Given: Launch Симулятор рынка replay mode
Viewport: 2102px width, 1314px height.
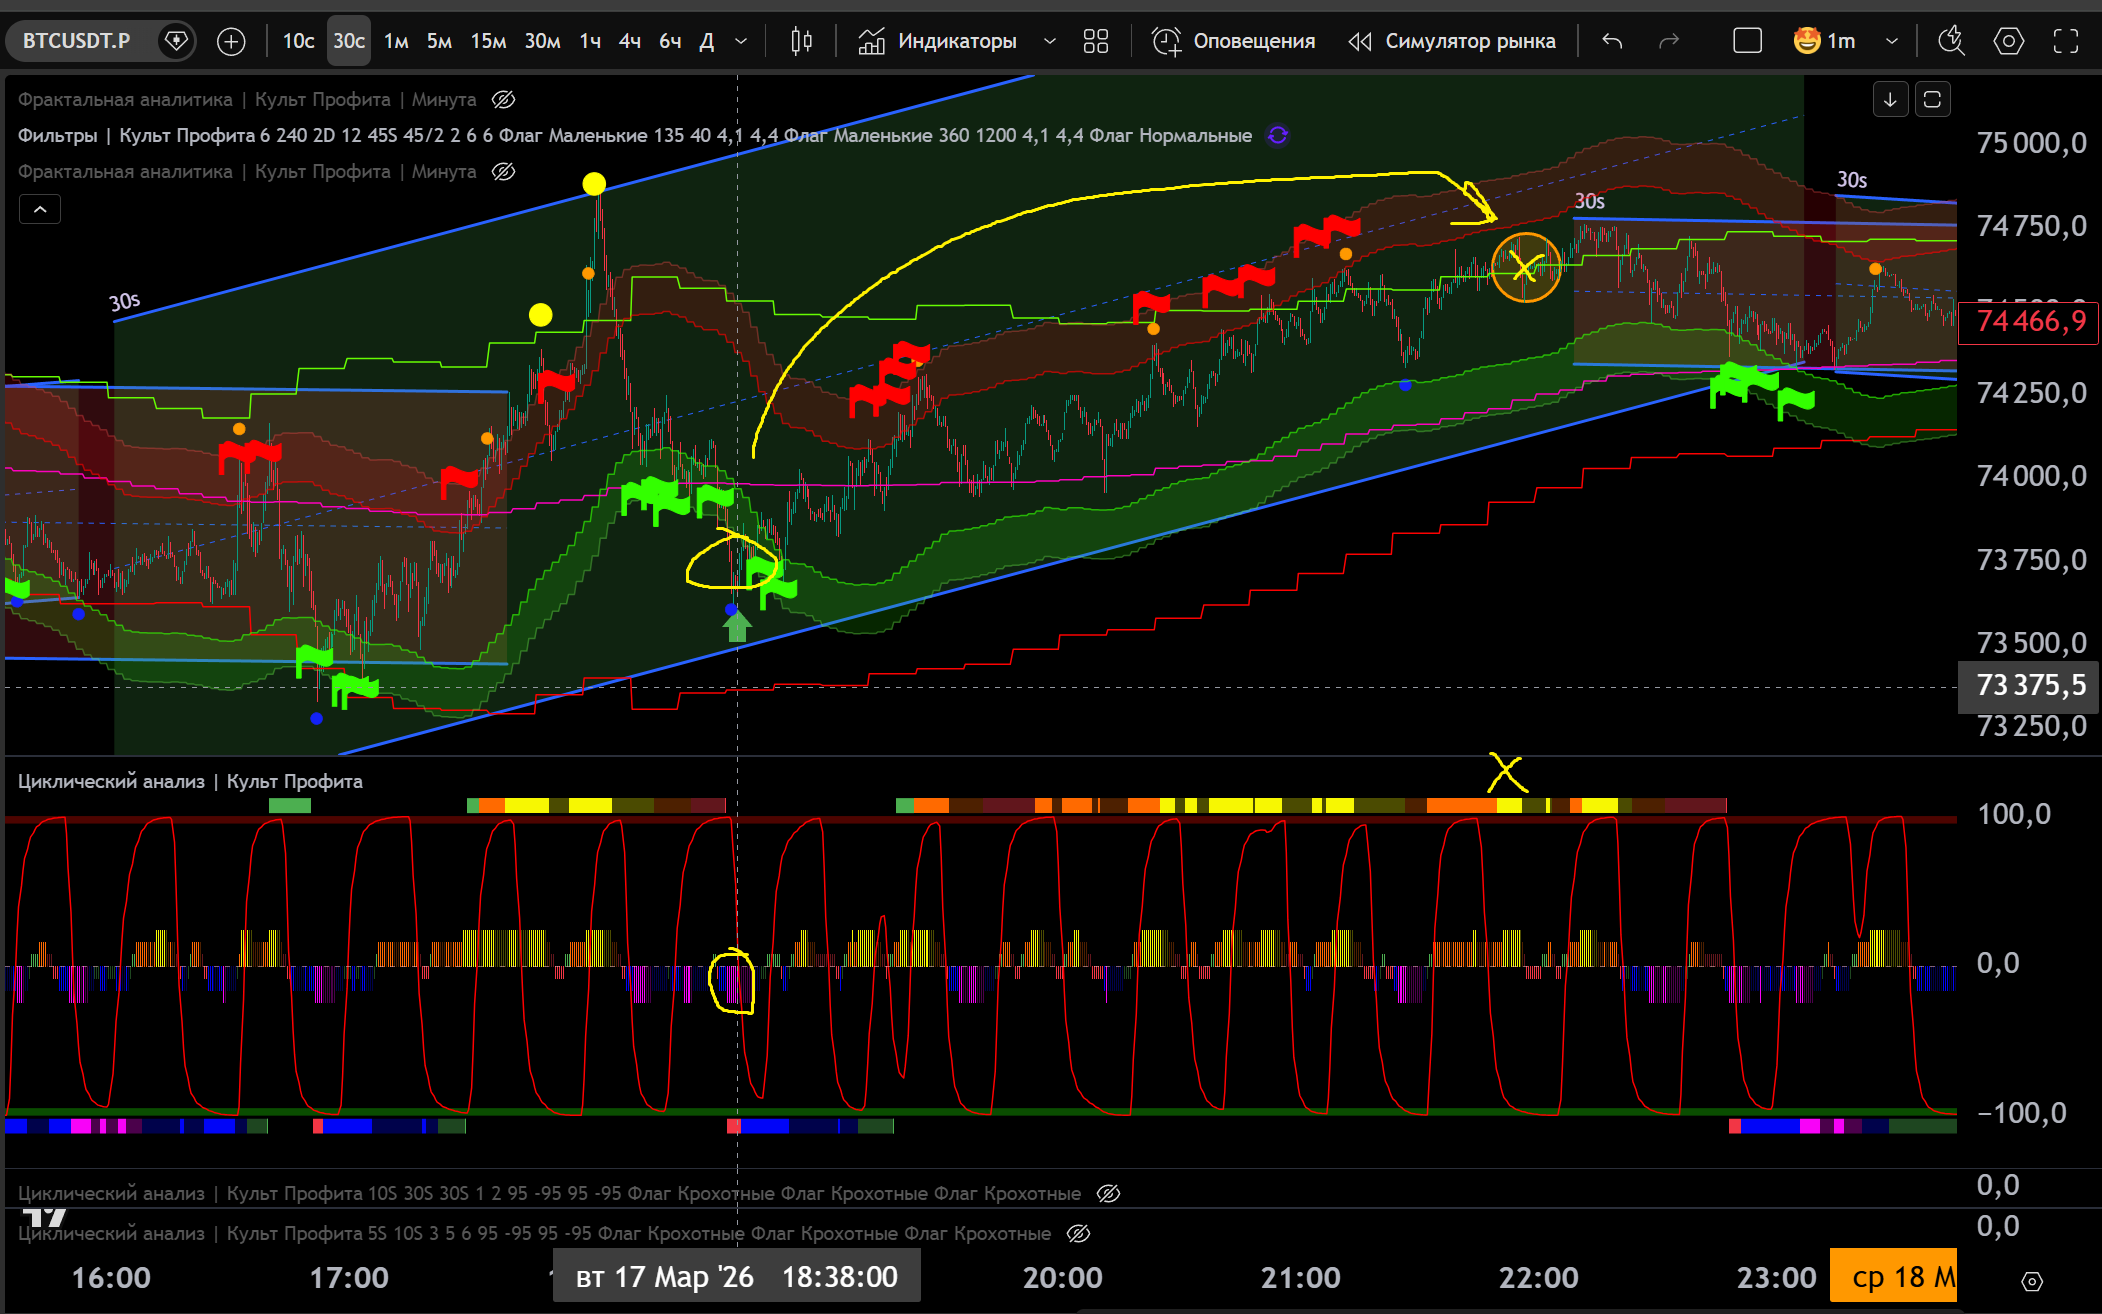Looking at the screenshot, I should (x=1452, y=41).
